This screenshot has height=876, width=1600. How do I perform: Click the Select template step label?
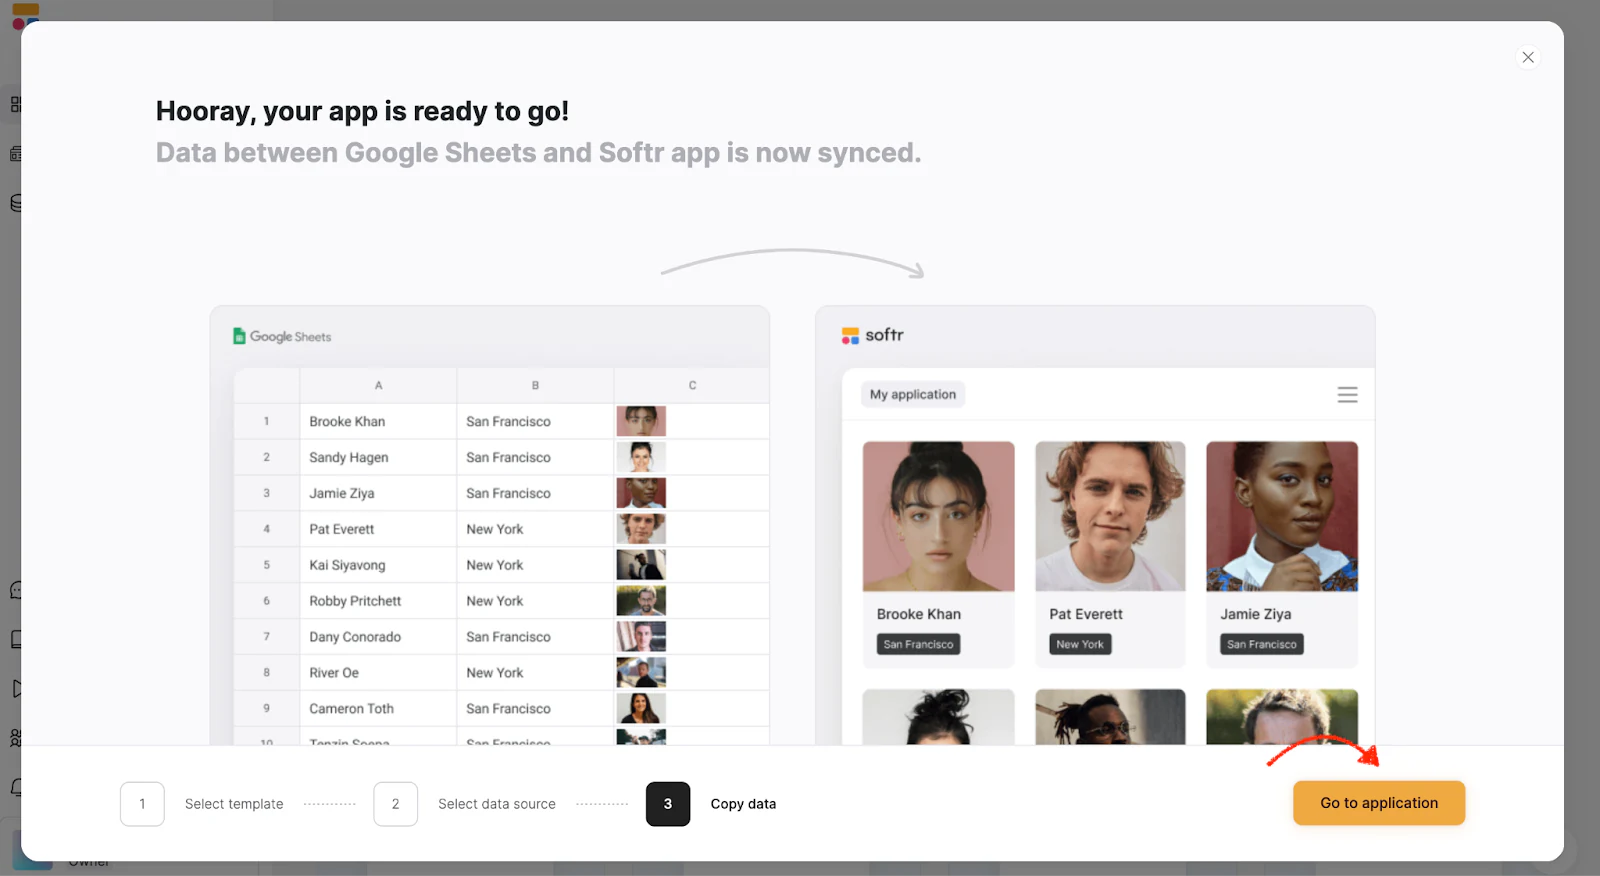pyautogui.click(x=234, y=804)
